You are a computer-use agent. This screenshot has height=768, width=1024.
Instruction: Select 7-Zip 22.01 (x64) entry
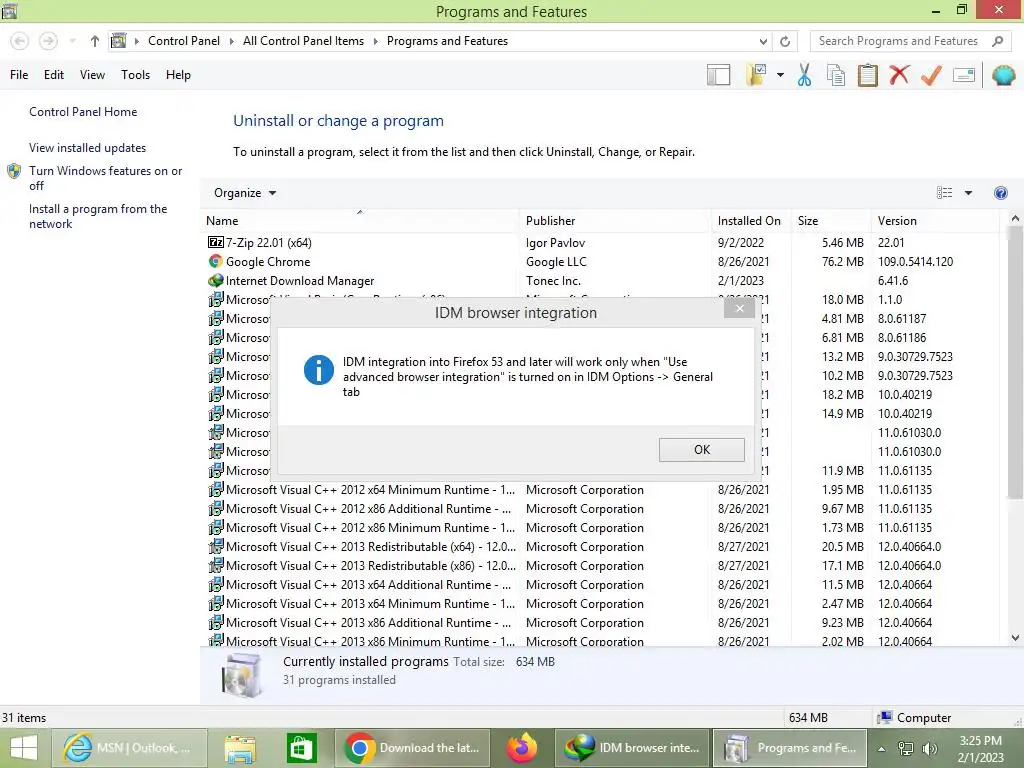point(601,242)
